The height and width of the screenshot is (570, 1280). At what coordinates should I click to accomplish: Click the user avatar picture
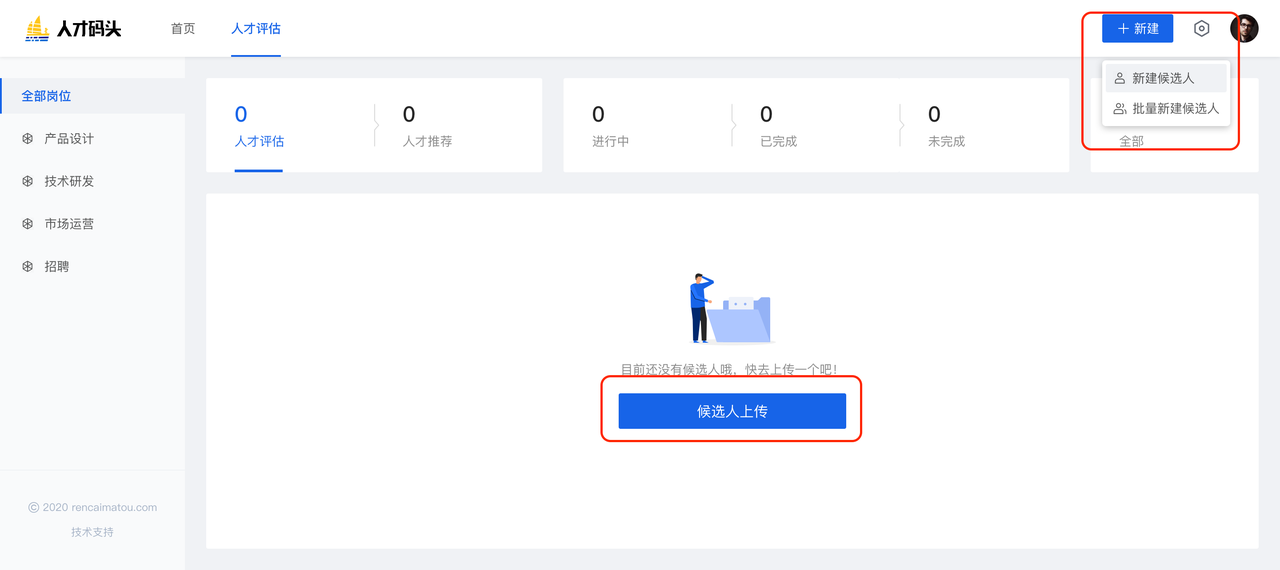(x=1244, y=29)
